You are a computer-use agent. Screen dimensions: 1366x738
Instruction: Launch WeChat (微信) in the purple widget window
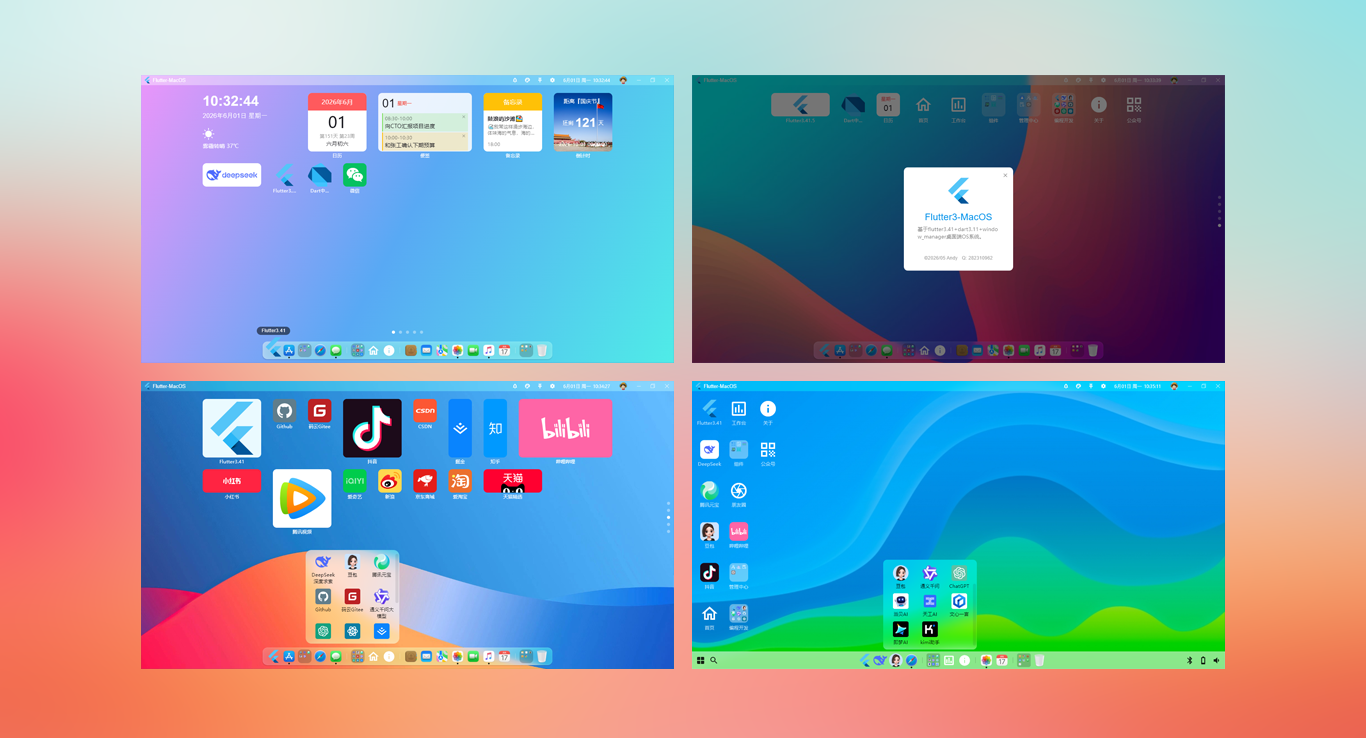pyautogui.click(x=354, y=175)
